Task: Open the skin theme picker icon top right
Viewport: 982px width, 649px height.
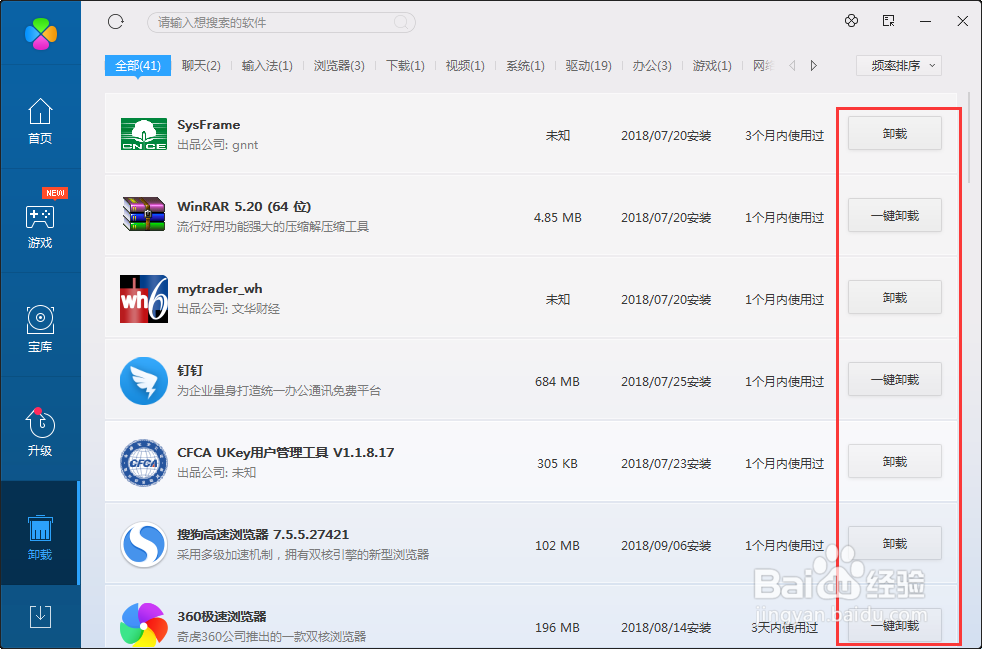Action: [851, 20]
